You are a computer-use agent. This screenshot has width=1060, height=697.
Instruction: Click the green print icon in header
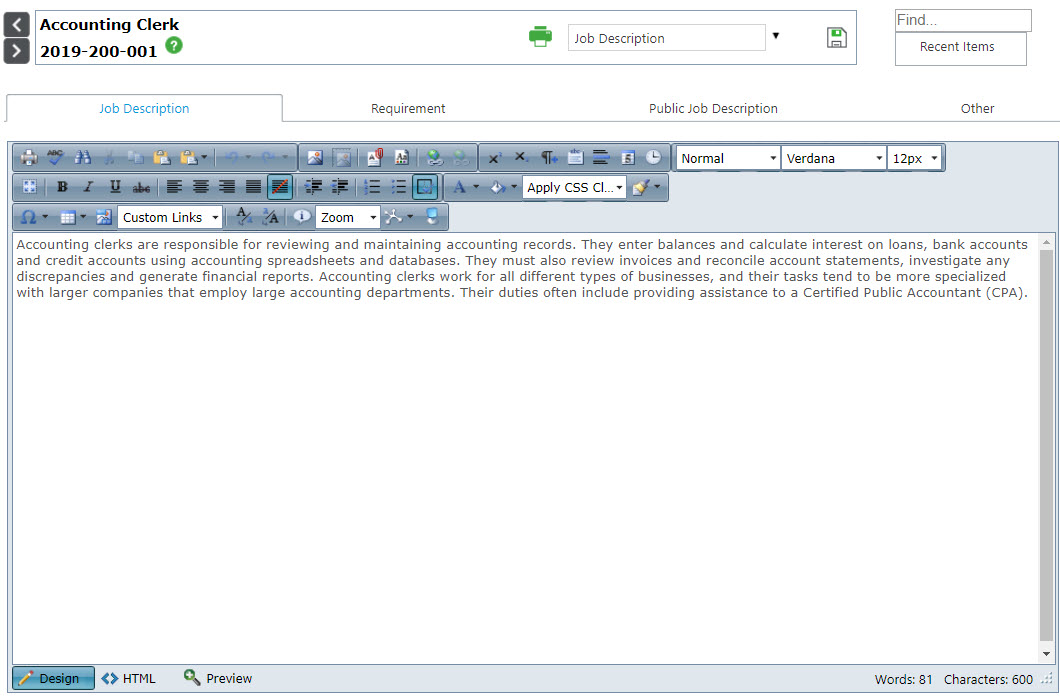pyautogui.click(x=540, y=37)
